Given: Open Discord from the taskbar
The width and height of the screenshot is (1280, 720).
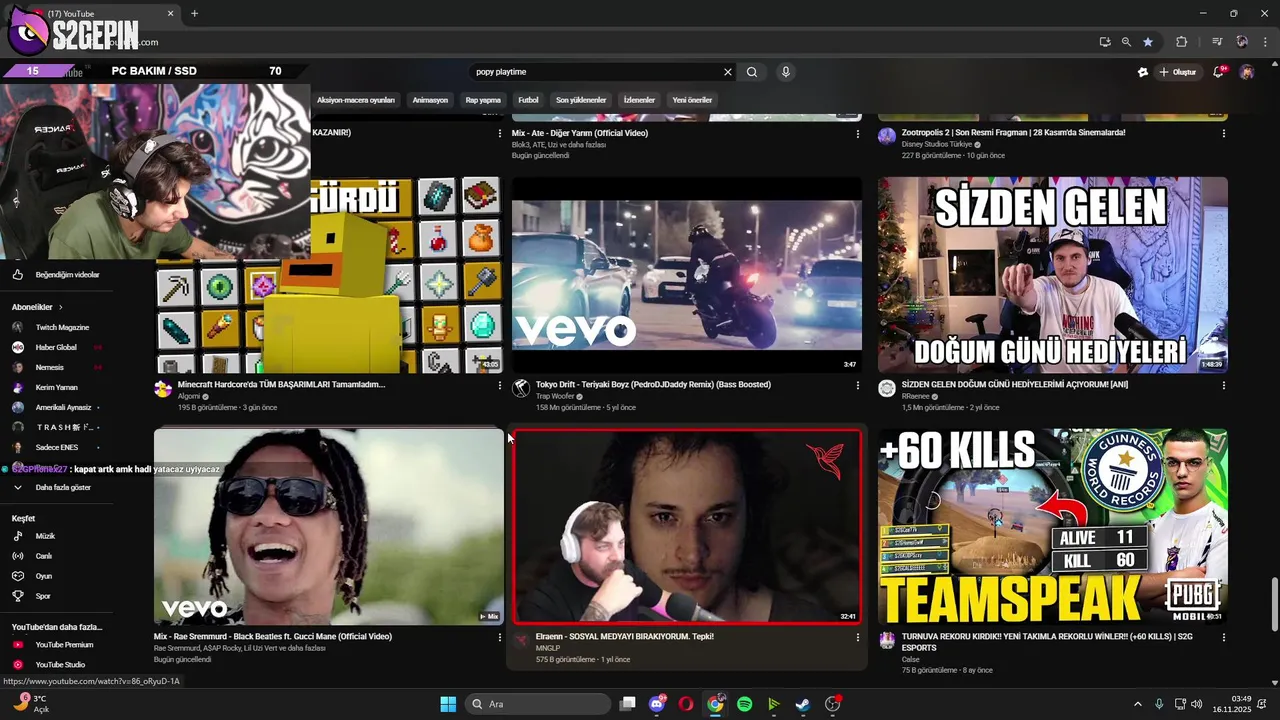Looking at the screenshot, I should (x=657, y=704).
